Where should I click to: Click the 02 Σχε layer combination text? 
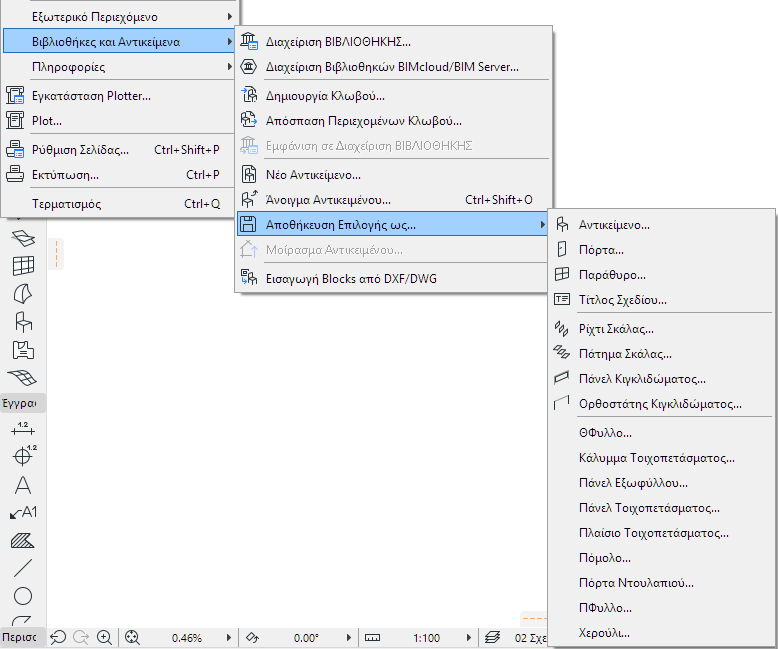[530, 638]
